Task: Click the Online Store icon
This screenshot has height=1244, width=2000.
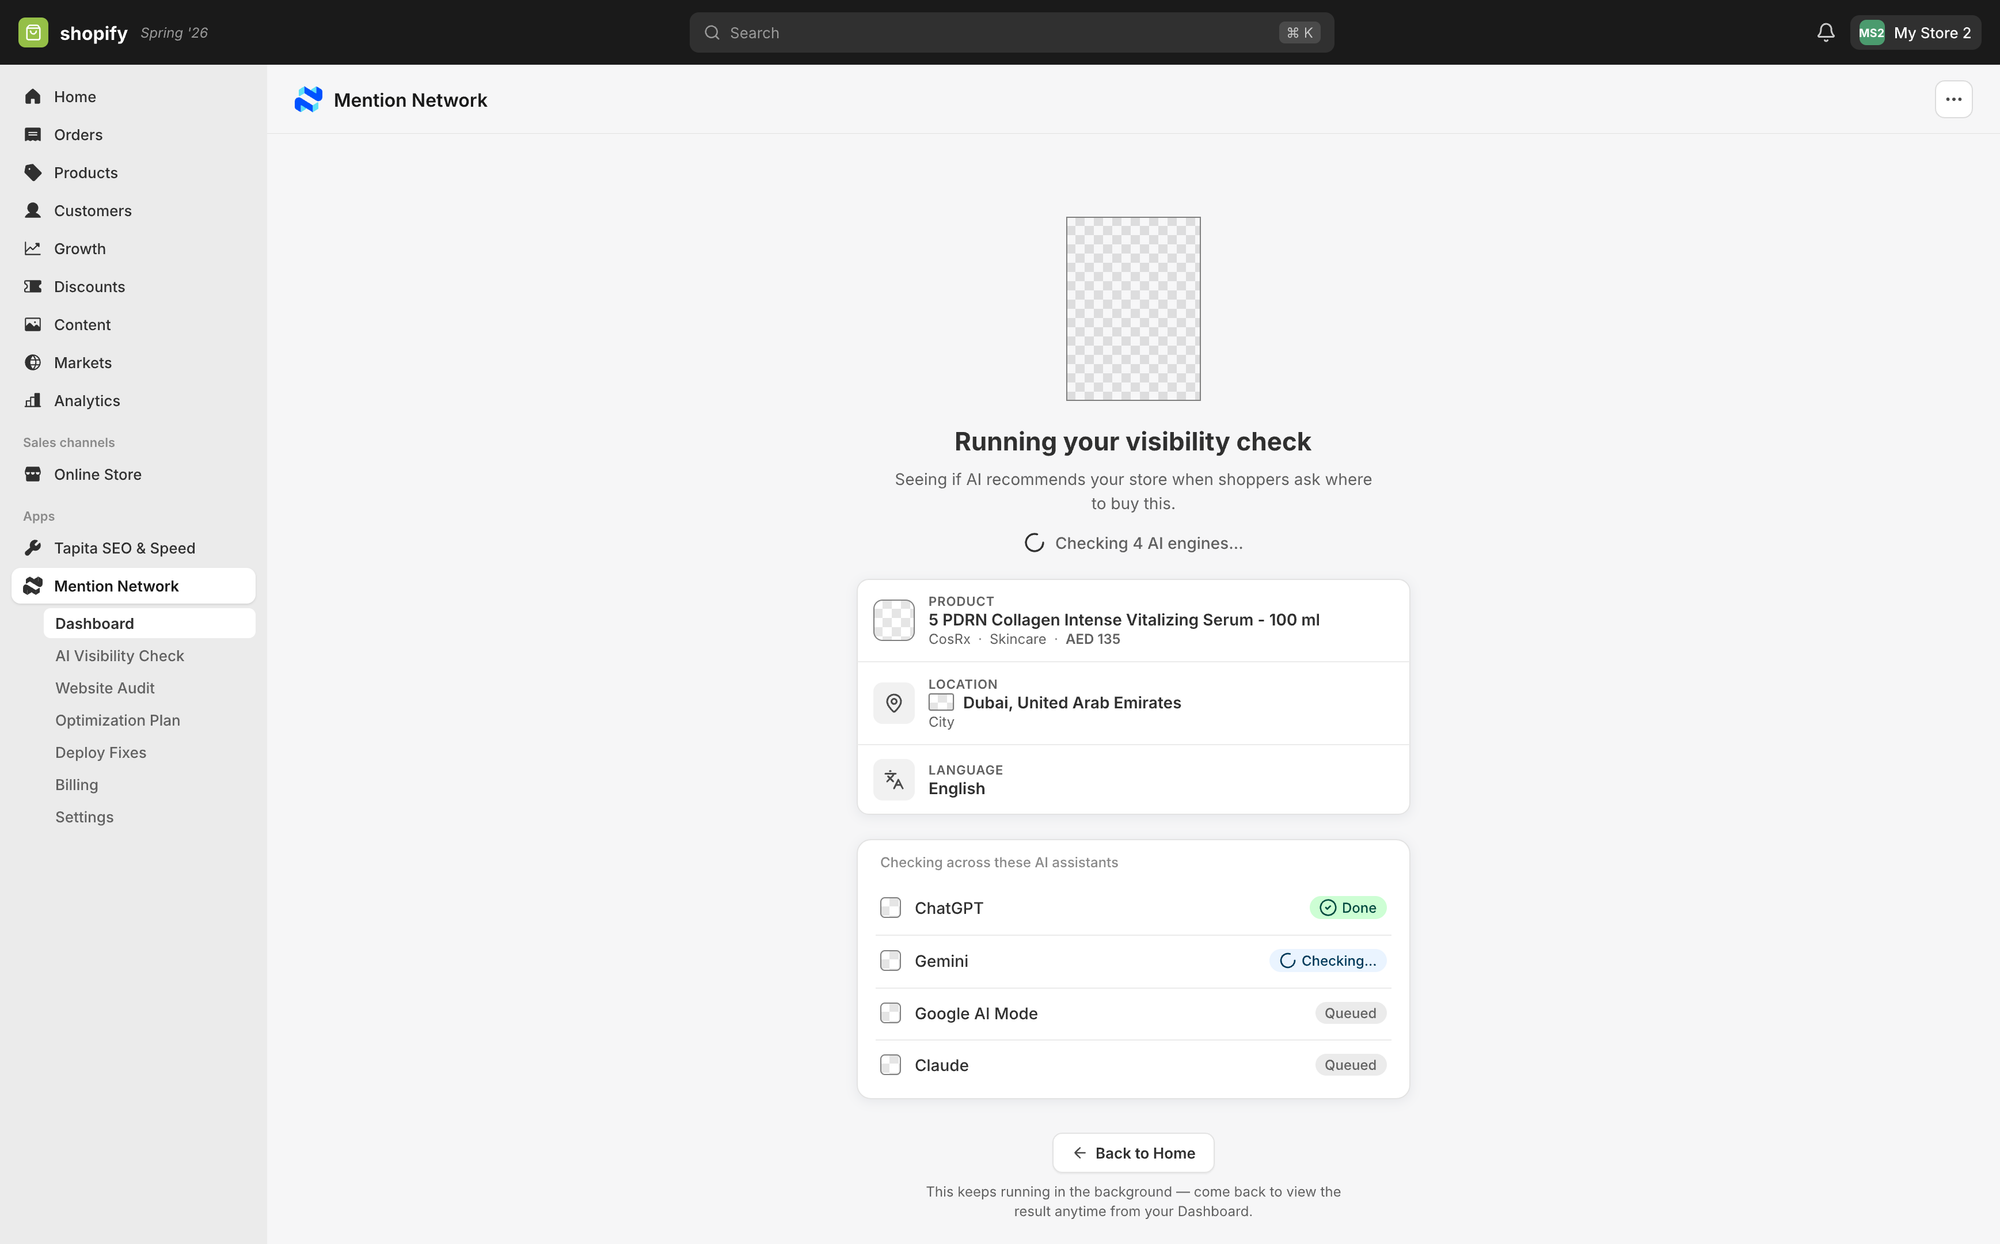Action: coord(33,475)
